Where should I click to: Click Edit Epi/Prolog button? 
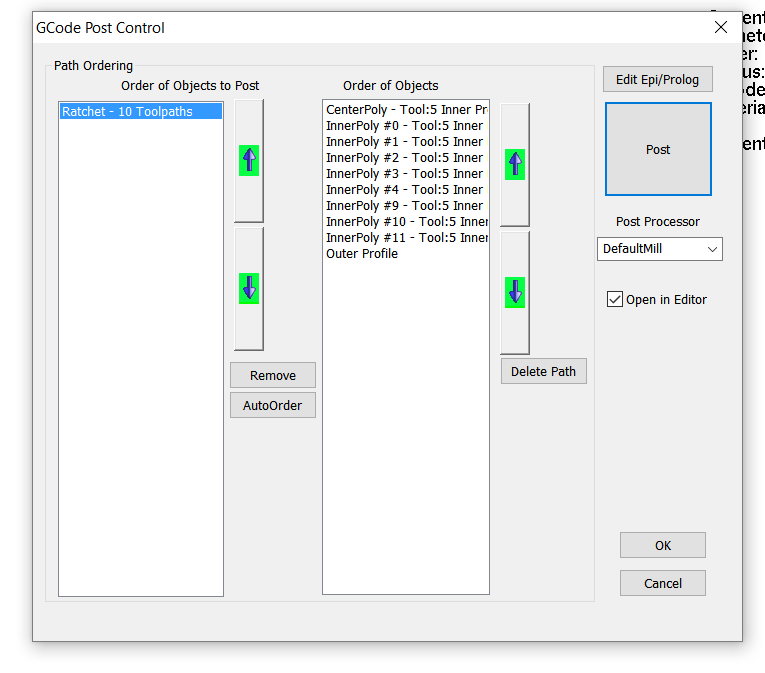coord(657,80)
